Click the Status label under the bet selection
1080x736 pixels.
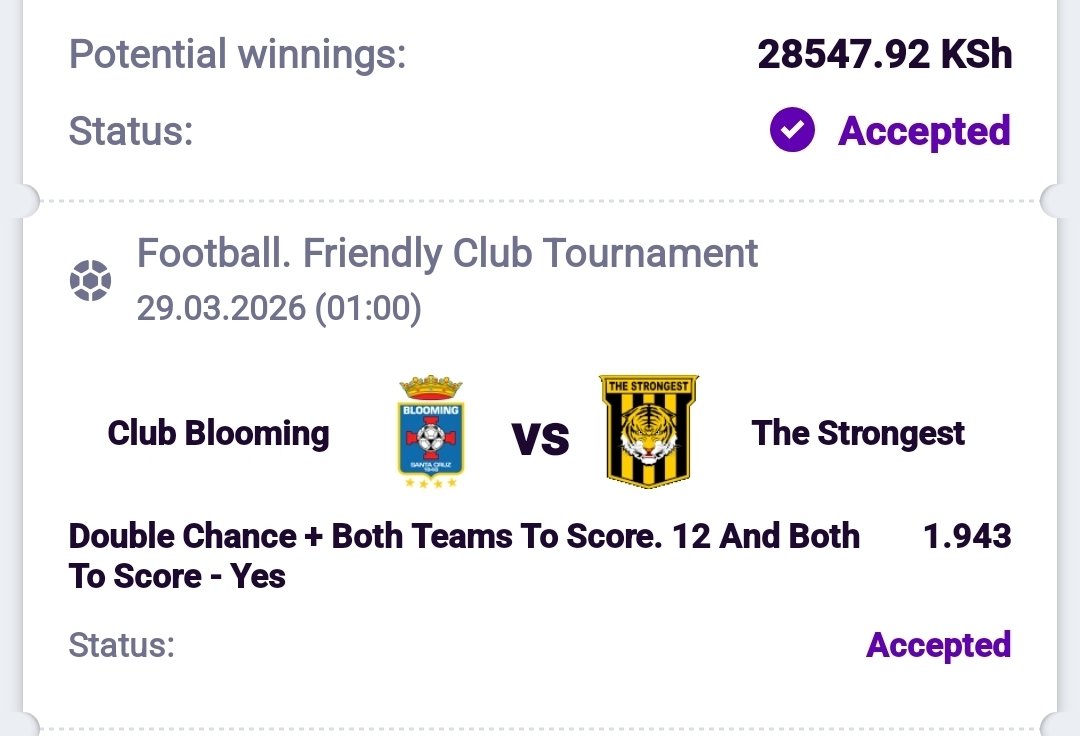coord(121,645)
